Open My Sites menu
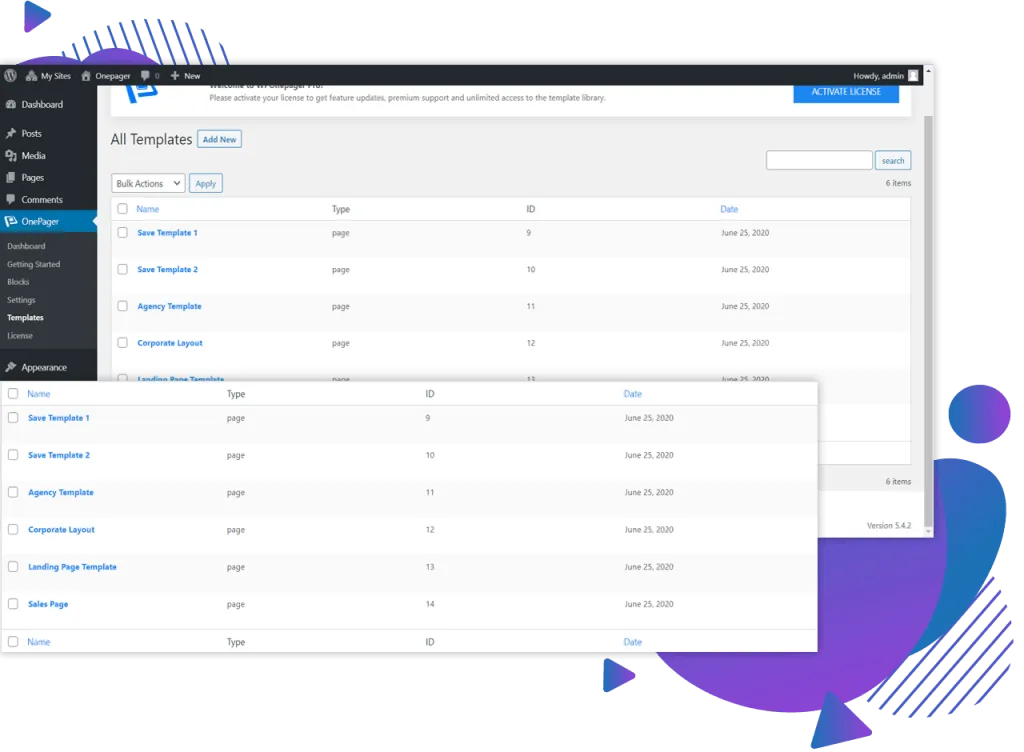The image size is (1024, 752). tap(56, 76)
